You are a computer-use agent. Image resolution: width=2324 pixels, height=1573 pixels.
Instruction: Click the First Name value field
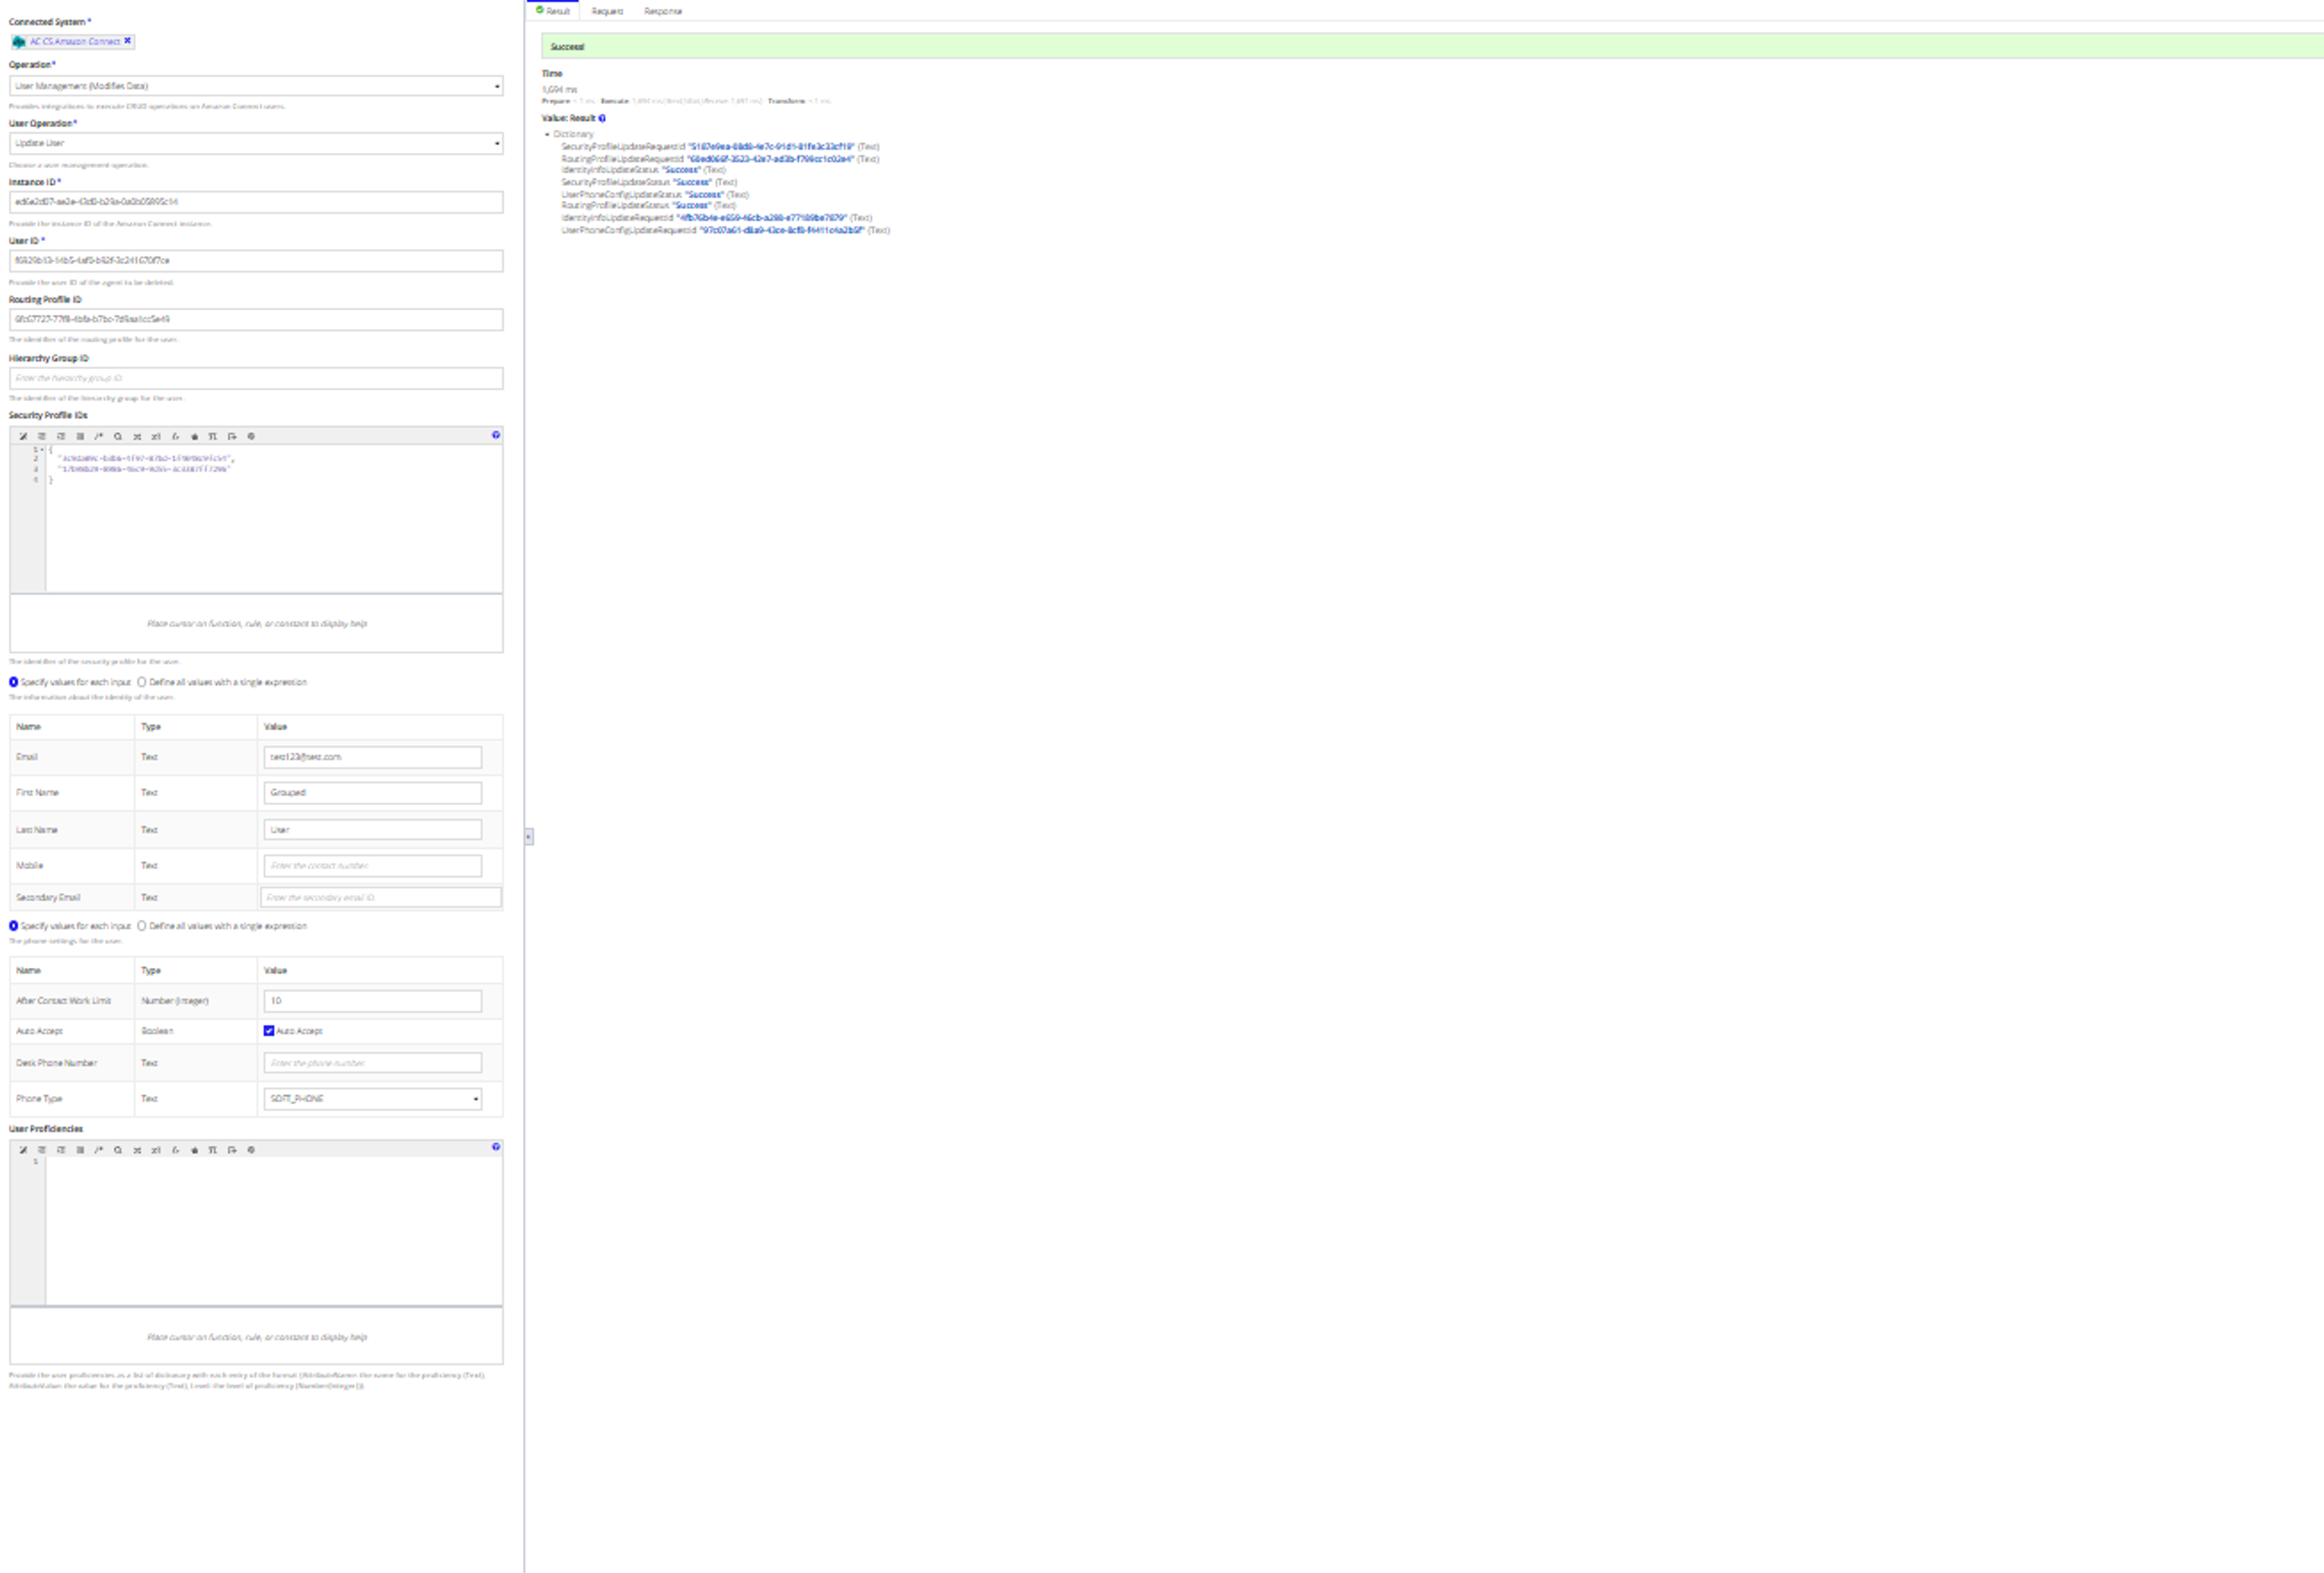click(373, 793)
